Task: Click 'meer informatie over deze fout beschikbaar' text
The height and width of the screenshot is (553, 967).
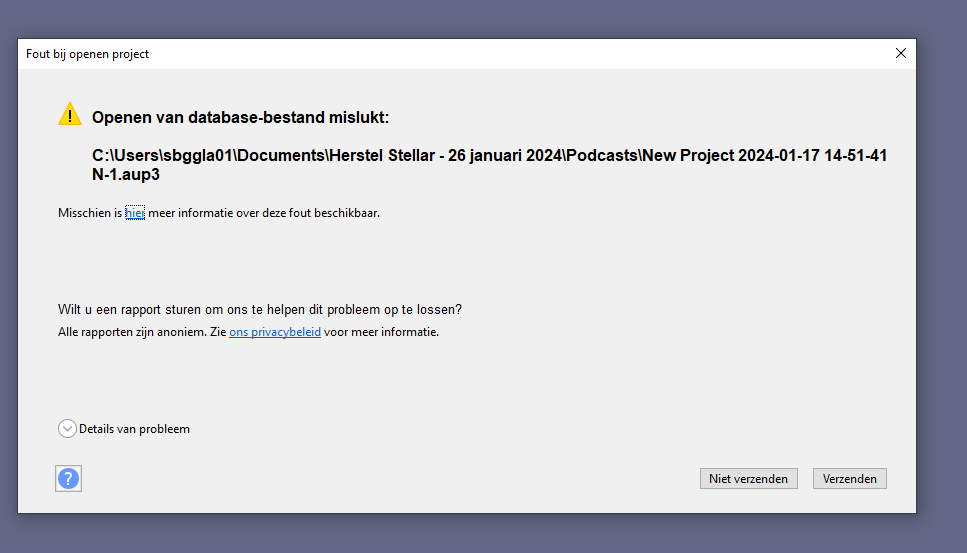Action: (x=264, y=213)
